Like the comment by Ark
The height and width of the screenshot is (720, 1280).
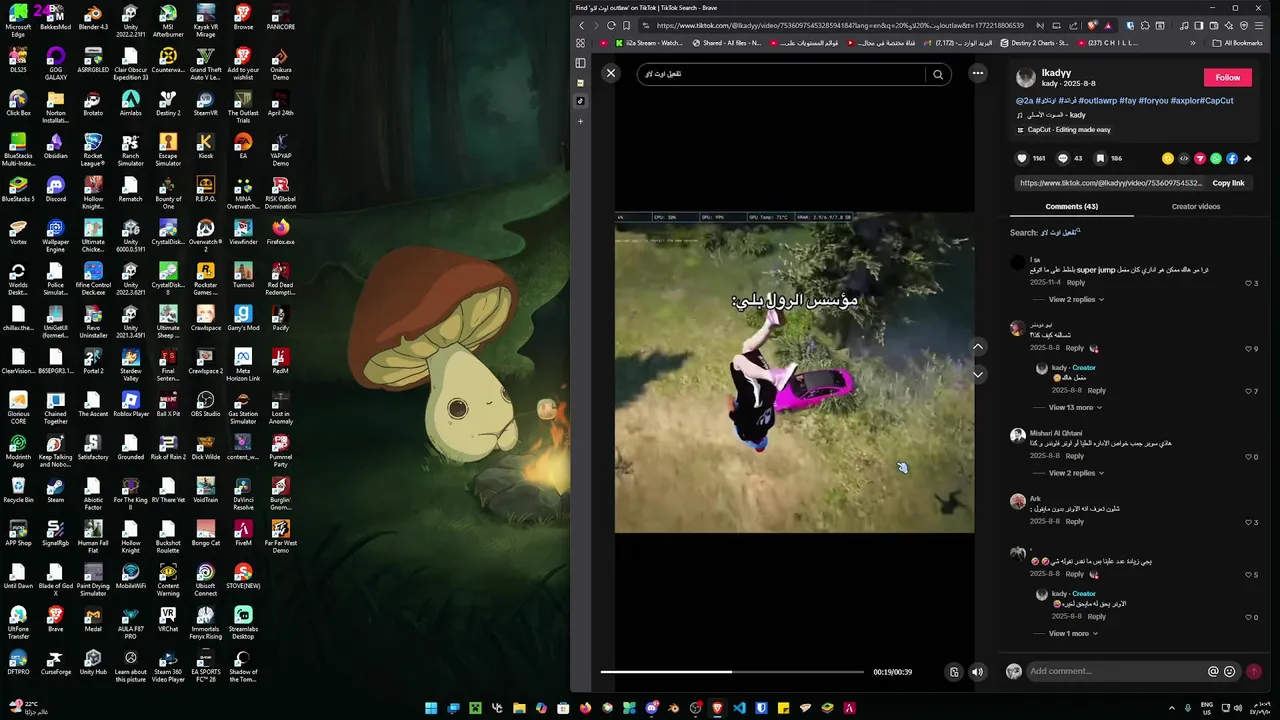click(1248, 522)
